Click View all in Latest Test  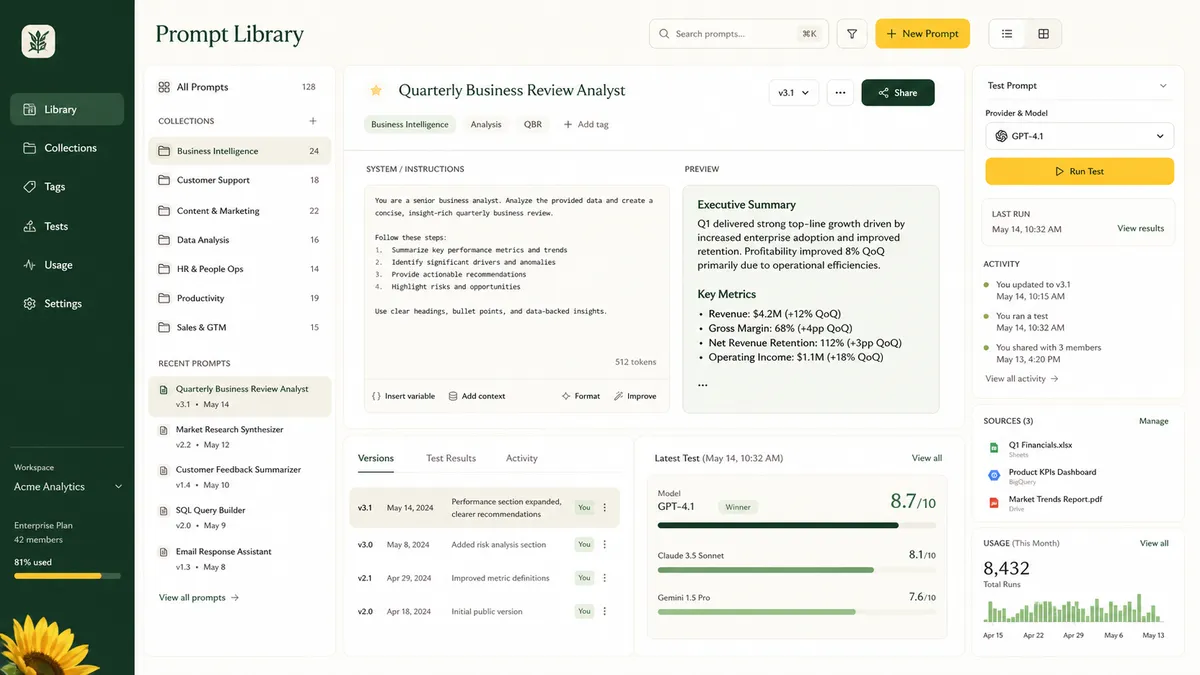pyautogui.click(x=927, y=458)
